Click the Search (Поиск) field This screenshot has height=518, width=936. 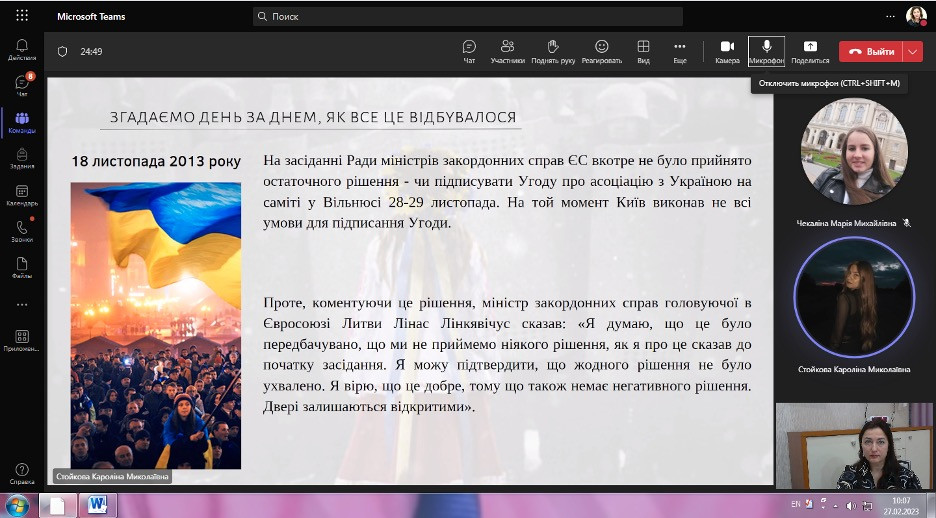click(468, 16)
